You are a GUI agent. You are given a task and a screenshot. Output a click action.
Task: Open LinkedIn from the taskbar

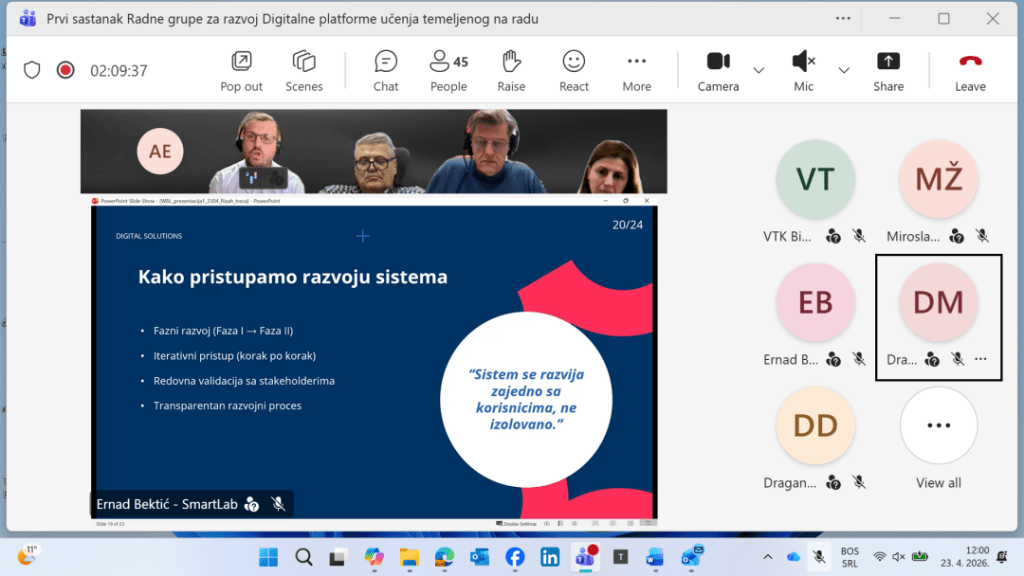click(549, 557)
